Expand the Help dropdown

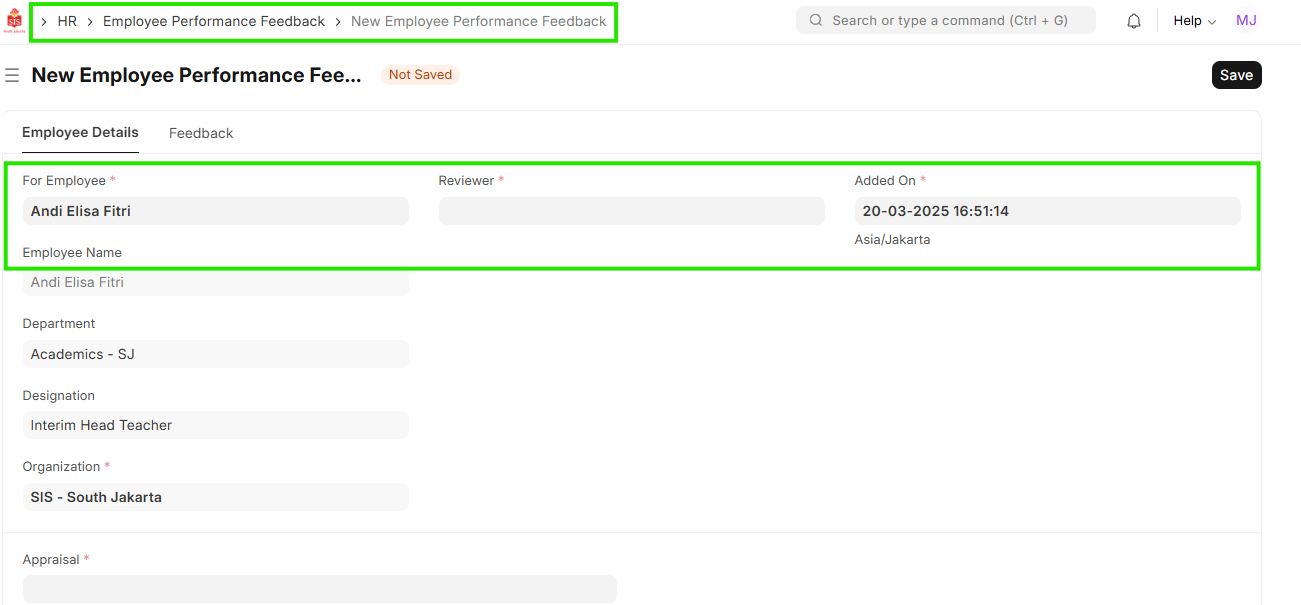point(1194,21)
